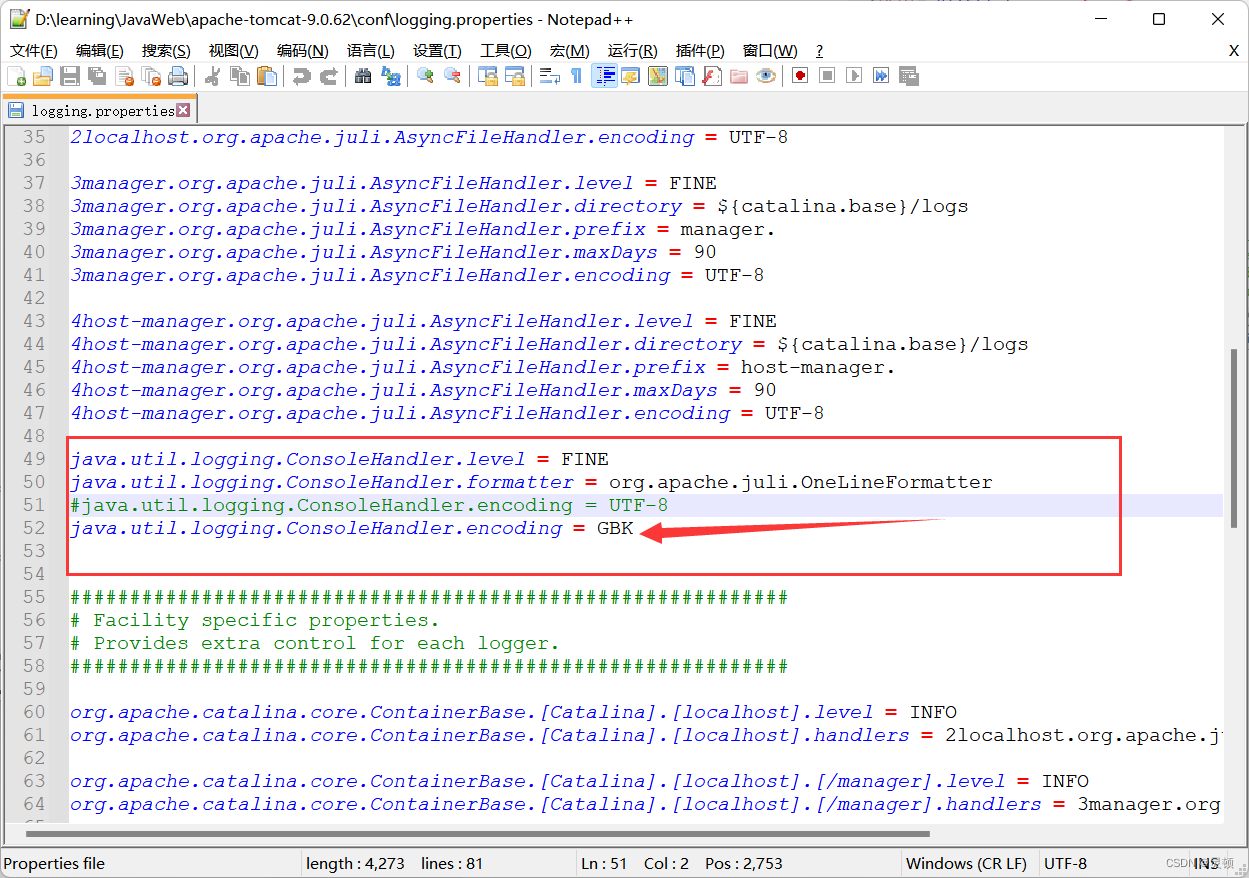Open the 视图(V) menu

[x=233, y=50]
